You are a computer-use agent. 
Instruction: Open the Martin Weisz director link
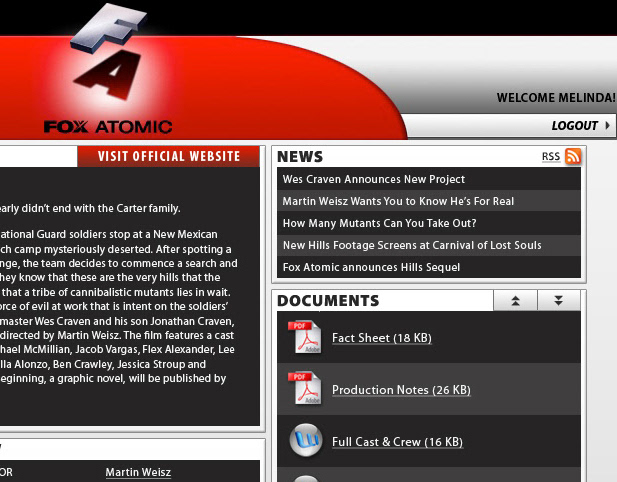coord(138,472)
